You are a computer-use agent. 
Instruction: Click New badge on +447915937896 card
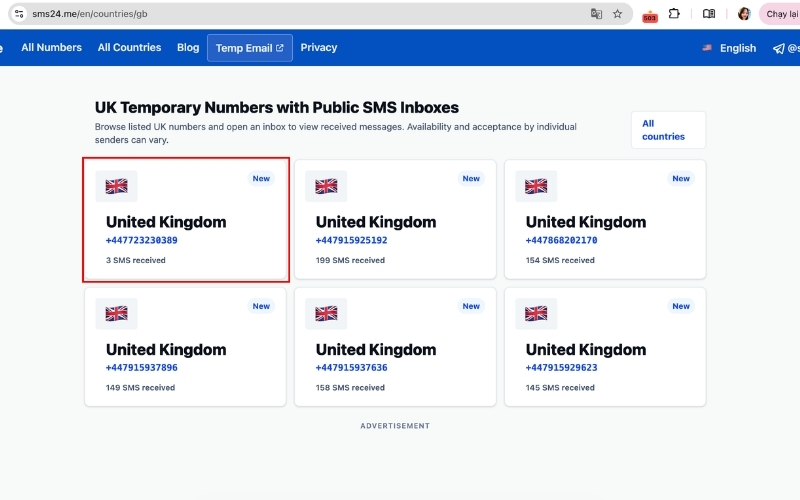click(x=261, y=306)
